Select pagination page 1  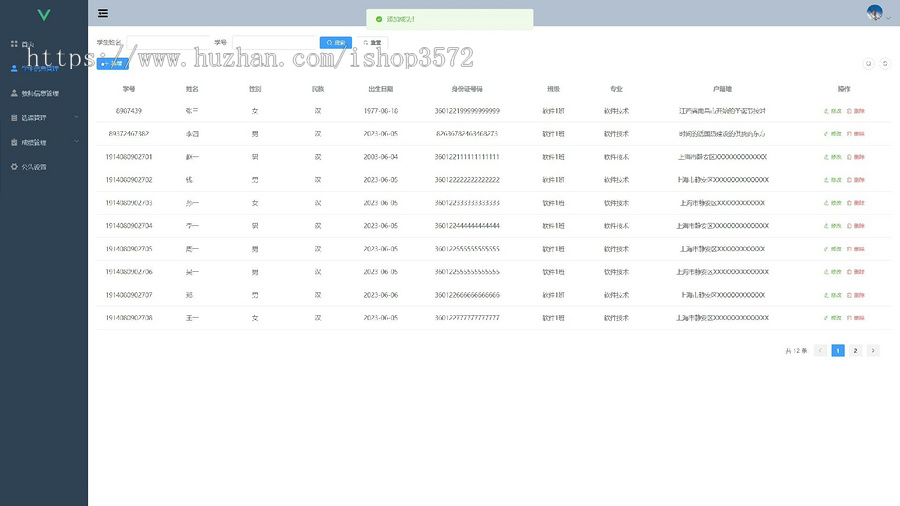click(x=838, y=351)
